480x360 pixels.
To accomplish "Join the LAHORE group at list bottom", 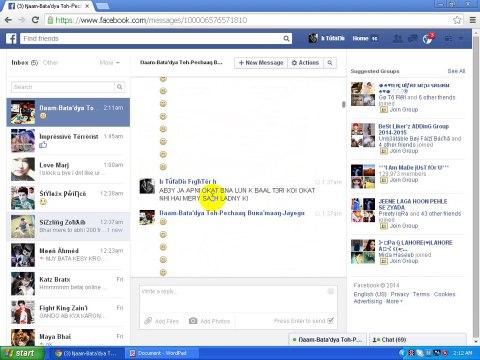I will click(x=399, y=261).
